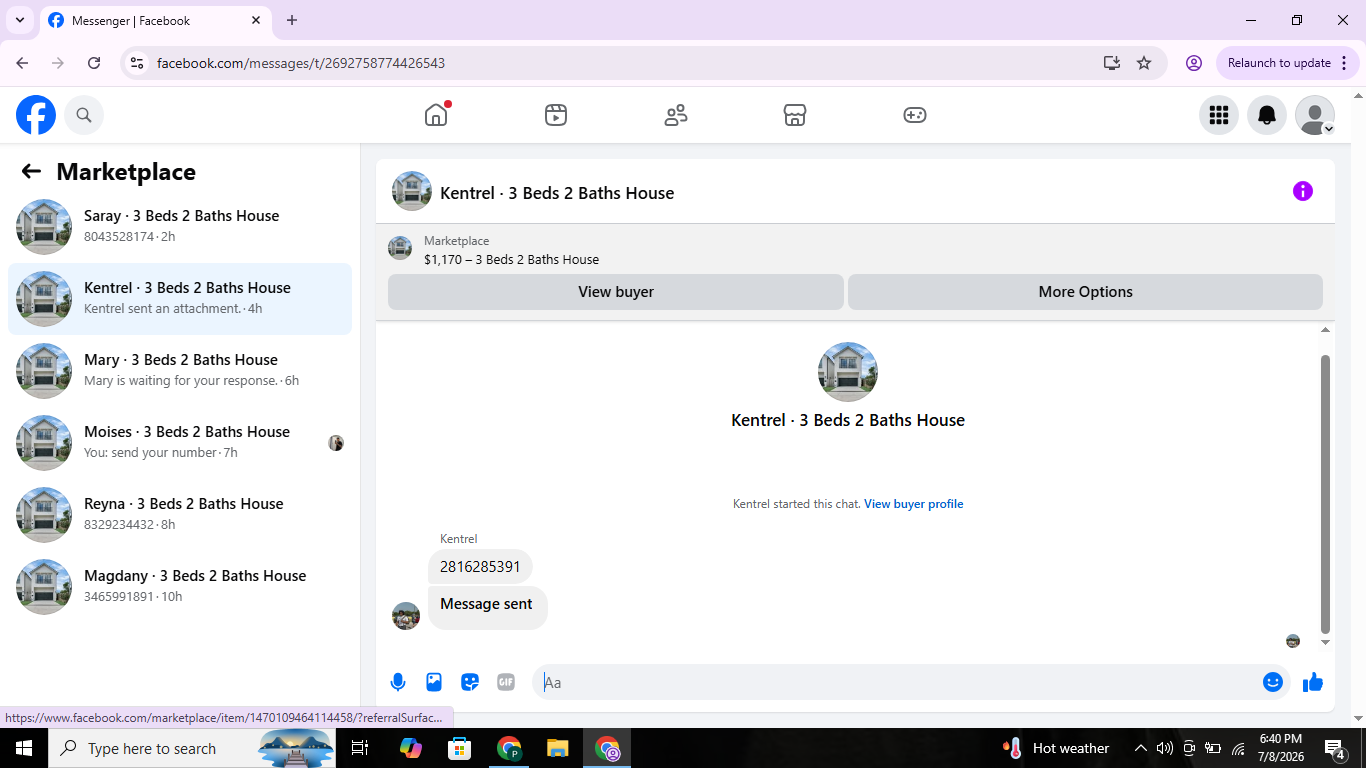Attach a photo with the image icon

(434, 682)
